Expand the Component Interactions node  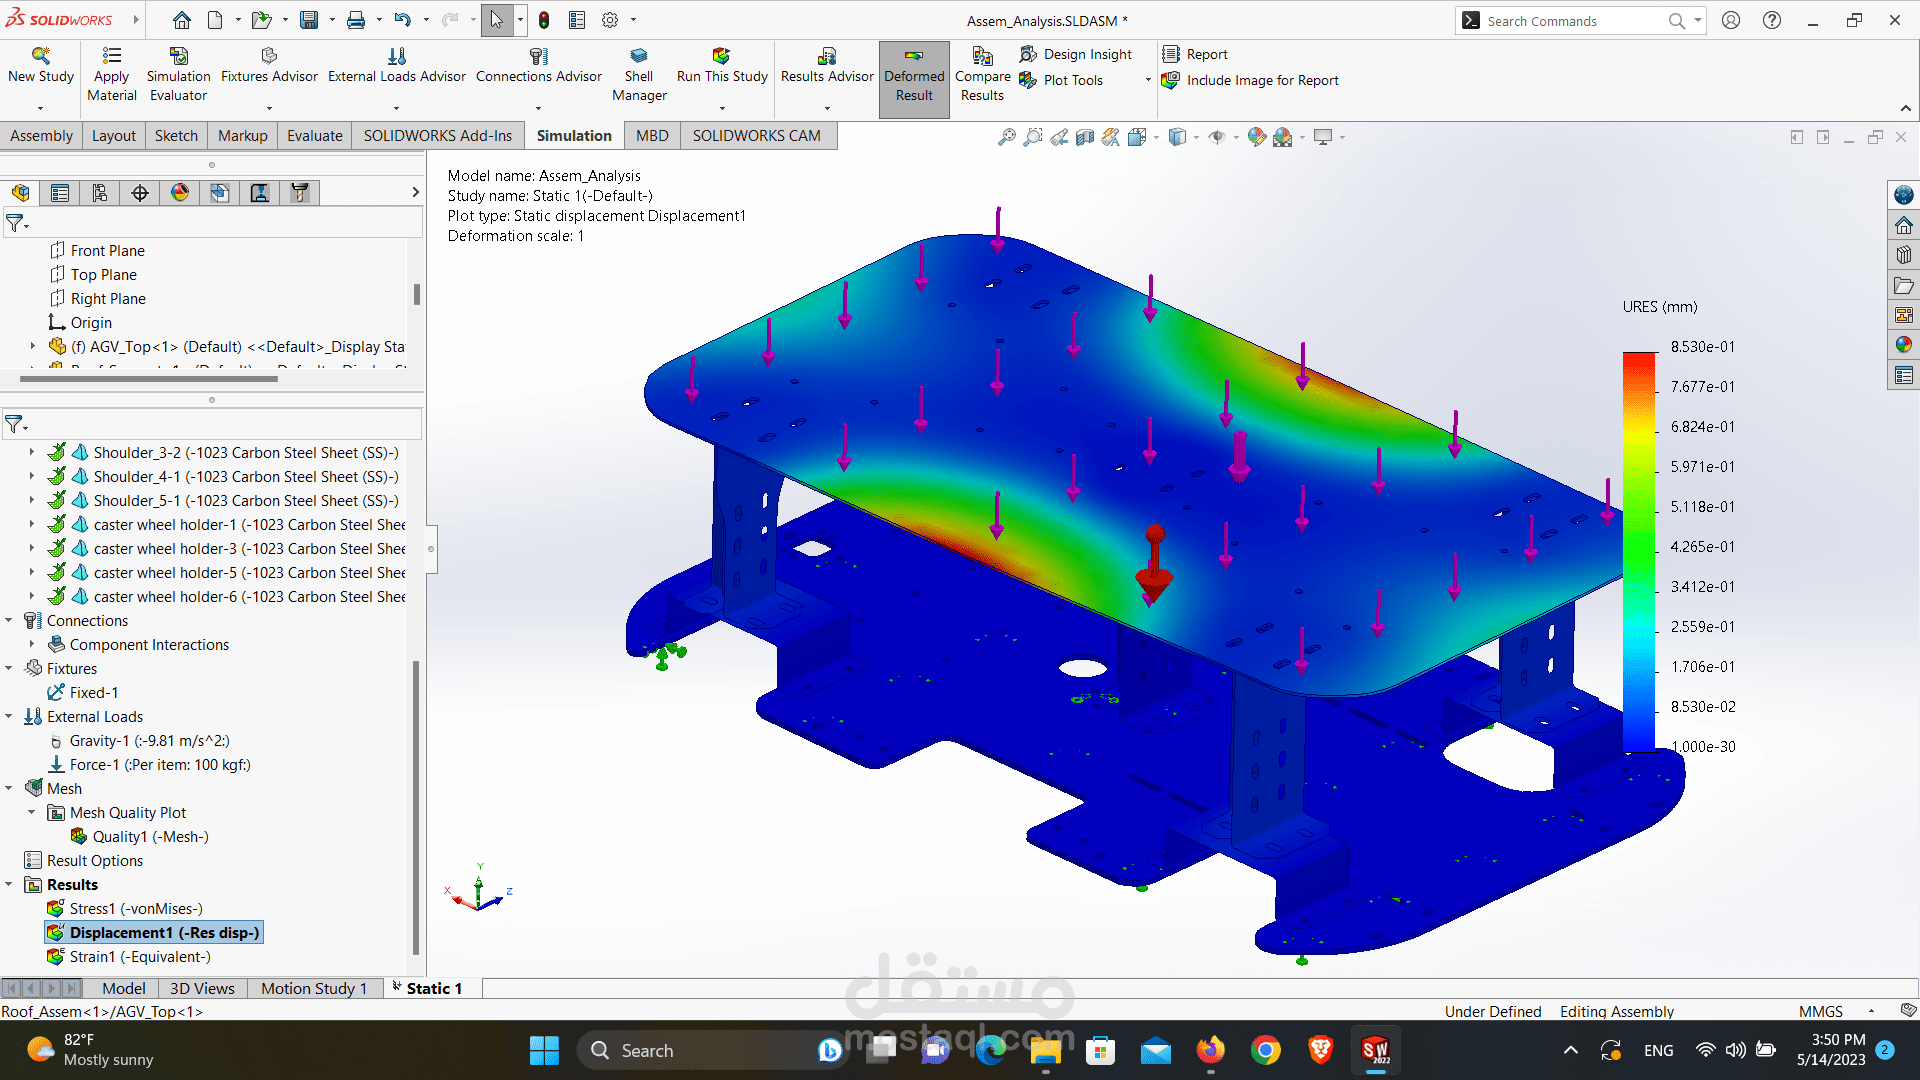coord(32,645)
